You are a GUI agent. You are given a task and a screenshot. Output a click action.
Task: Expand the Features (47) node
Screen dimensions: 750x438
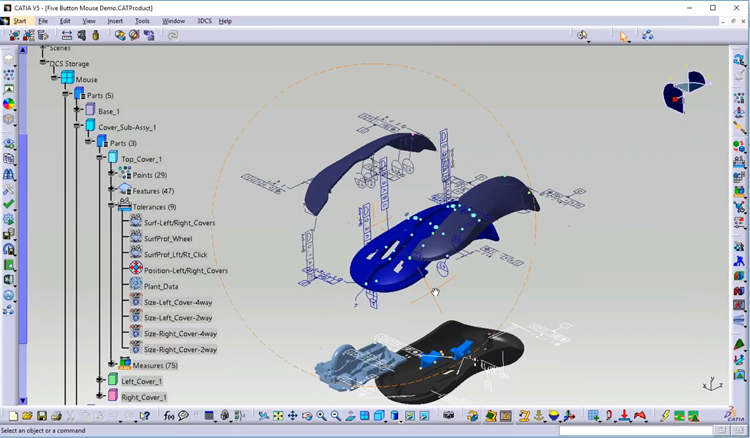click(x=112, y=190)
